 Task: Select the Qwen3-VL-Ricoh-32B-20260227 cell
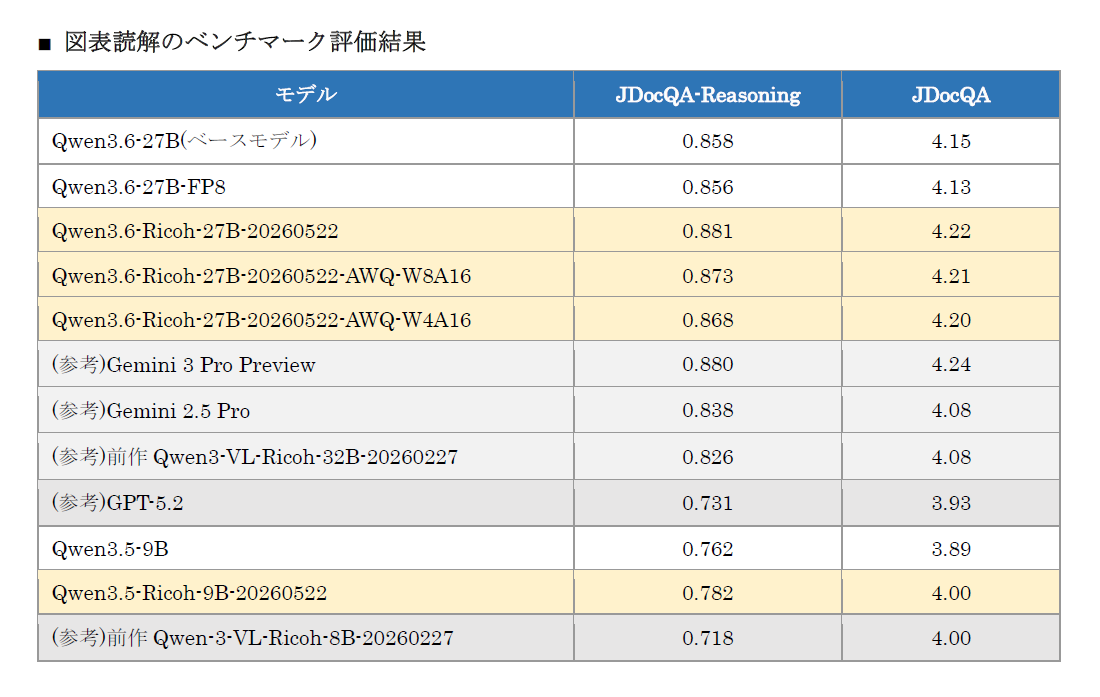click(x=306, y=456)
